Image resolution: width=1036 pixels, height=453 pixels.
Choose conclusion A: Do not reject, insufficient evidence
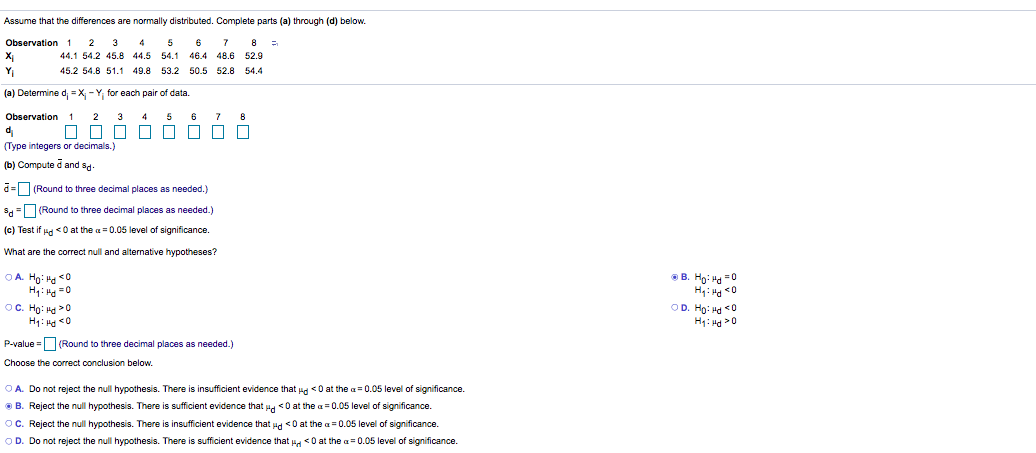pyautogui.click(x=8, y=388)
